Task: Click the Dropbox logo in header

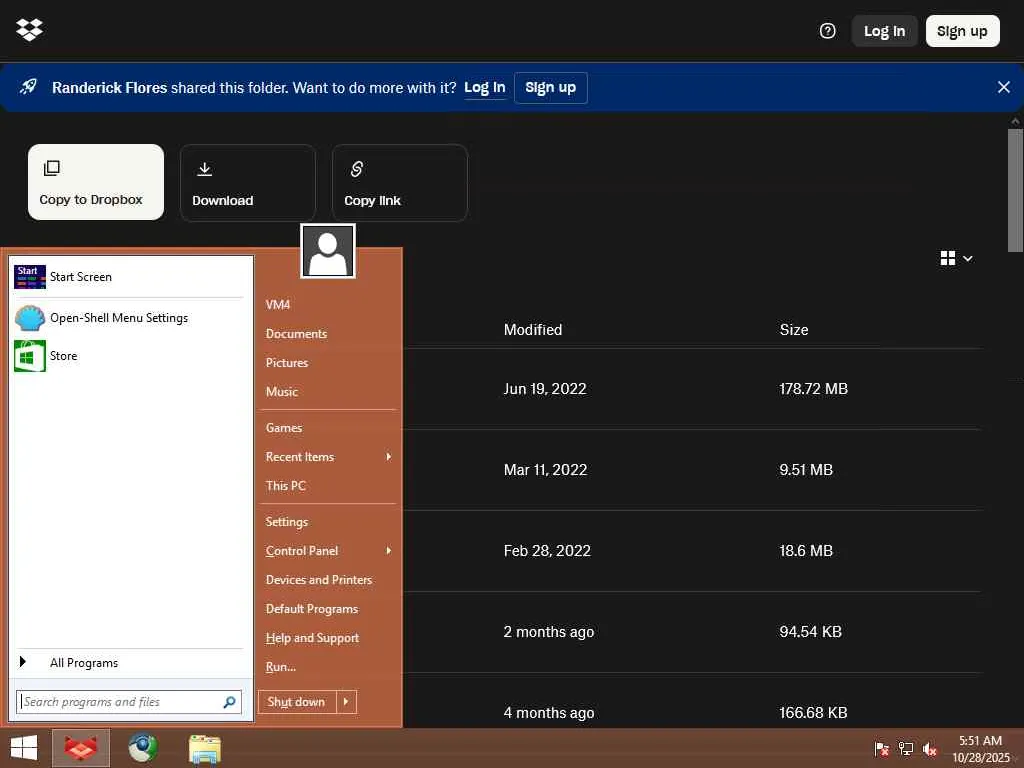Action: point(29,29)
